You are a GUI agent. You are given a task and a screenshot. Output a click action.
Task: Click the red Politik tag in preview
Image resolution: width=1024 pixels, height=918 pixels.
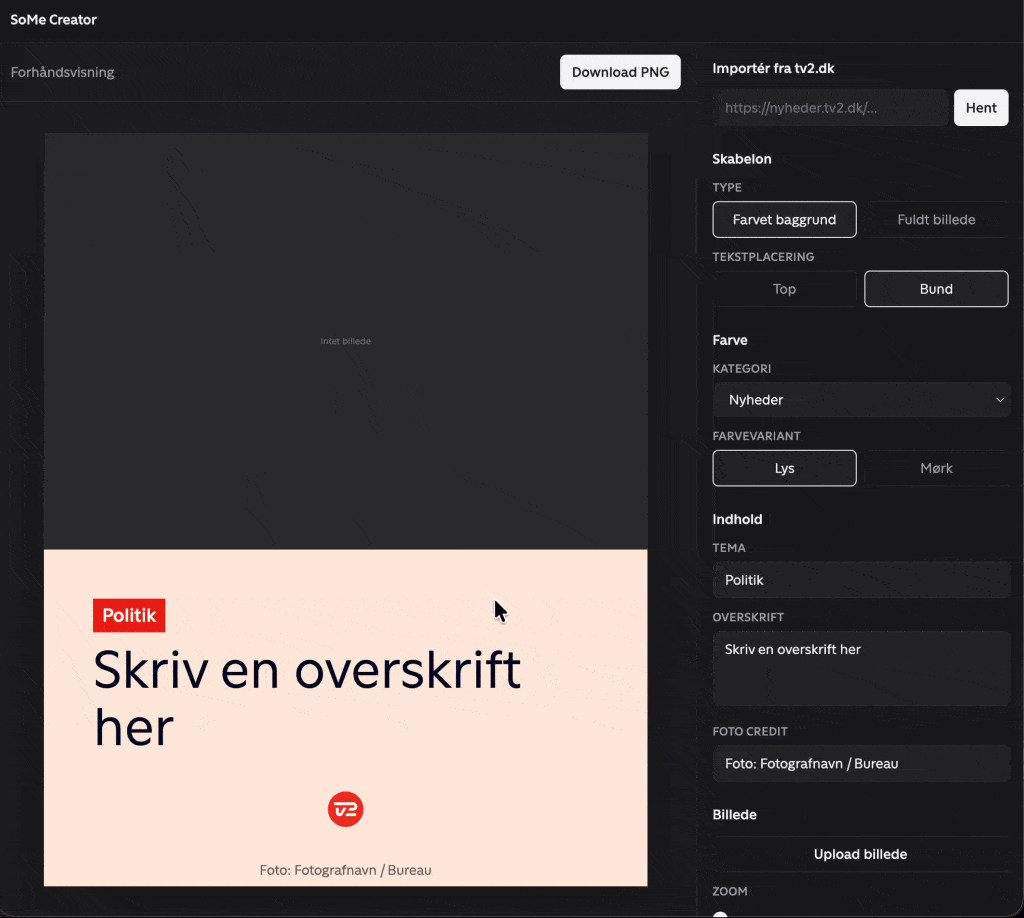point(129,615)
